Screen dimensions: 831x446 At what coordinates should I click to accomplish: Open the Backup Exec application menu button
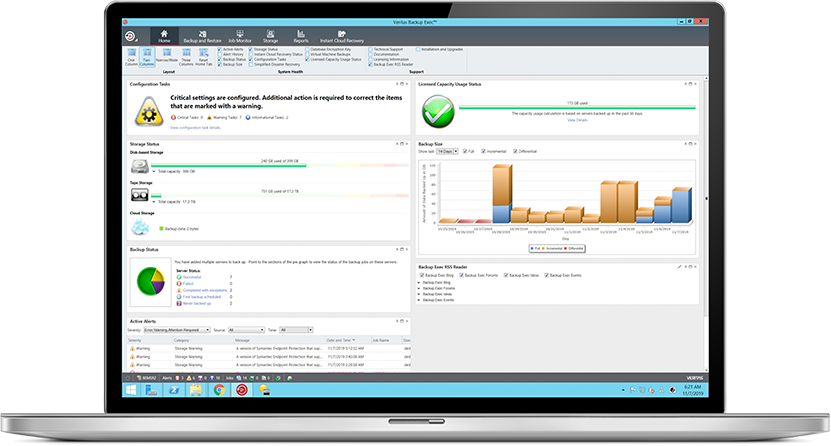coord(131,37)
